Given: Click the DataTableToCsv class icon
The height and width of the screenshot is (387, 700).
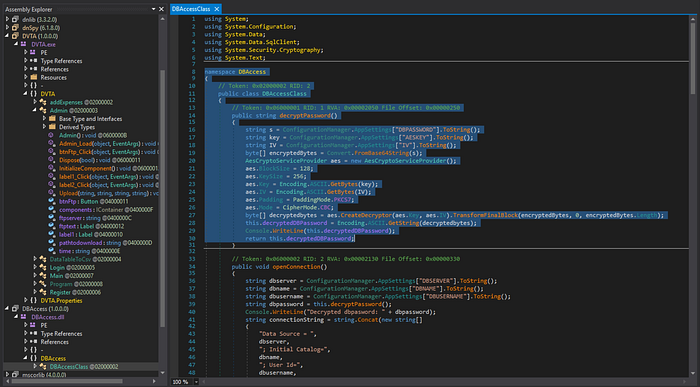Looking at the screenshot, I should pos(43,259).
